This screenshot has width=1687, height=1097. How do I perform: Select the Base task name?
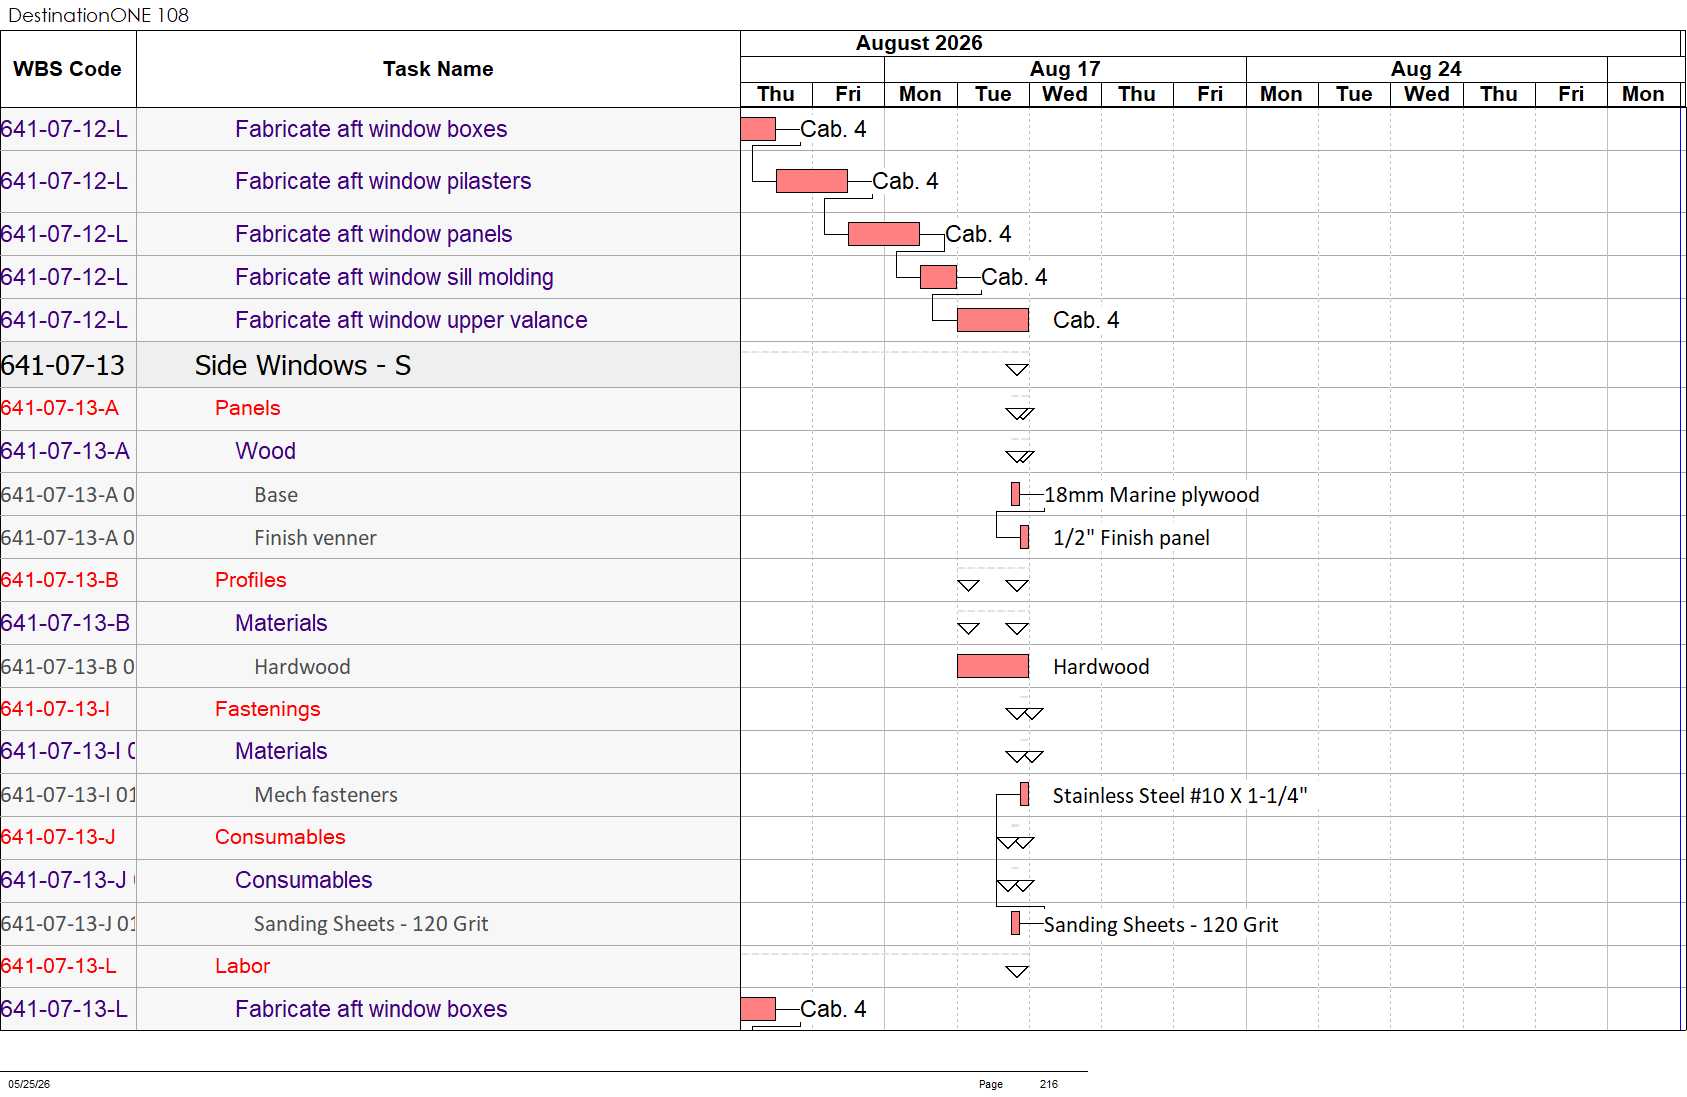click(x=276, y=495)
